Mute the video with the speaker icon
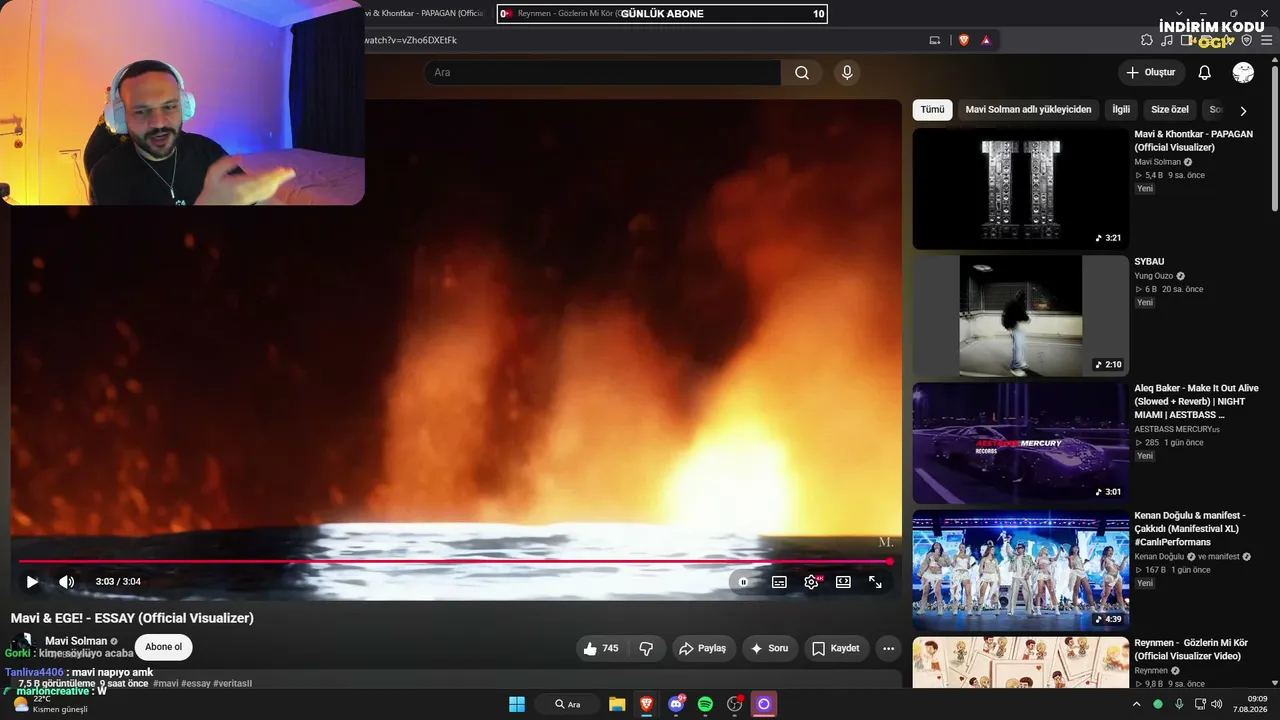The image size is (1280, 720). pyautogui.click(x=67, y=582)
